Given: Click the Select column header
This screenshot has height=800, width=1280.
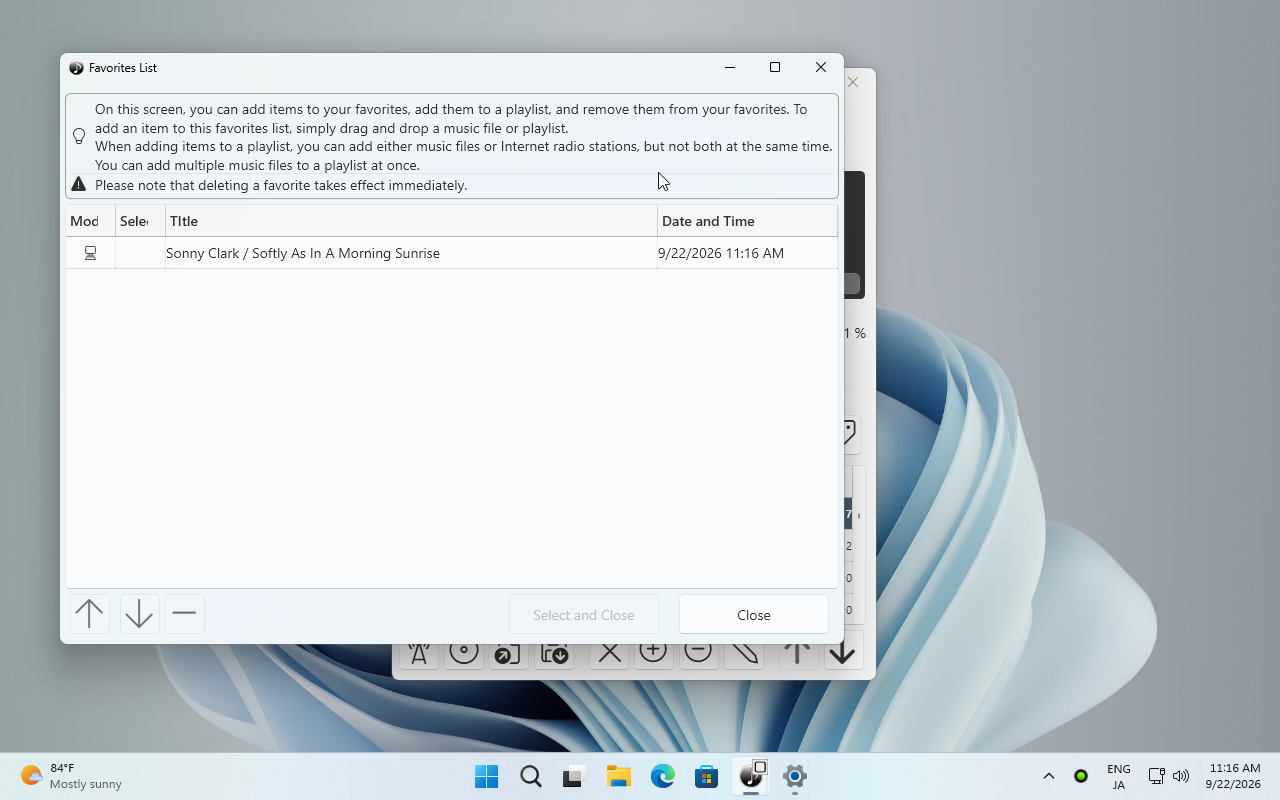Looking at the screenshot, I should pos(140,221).
